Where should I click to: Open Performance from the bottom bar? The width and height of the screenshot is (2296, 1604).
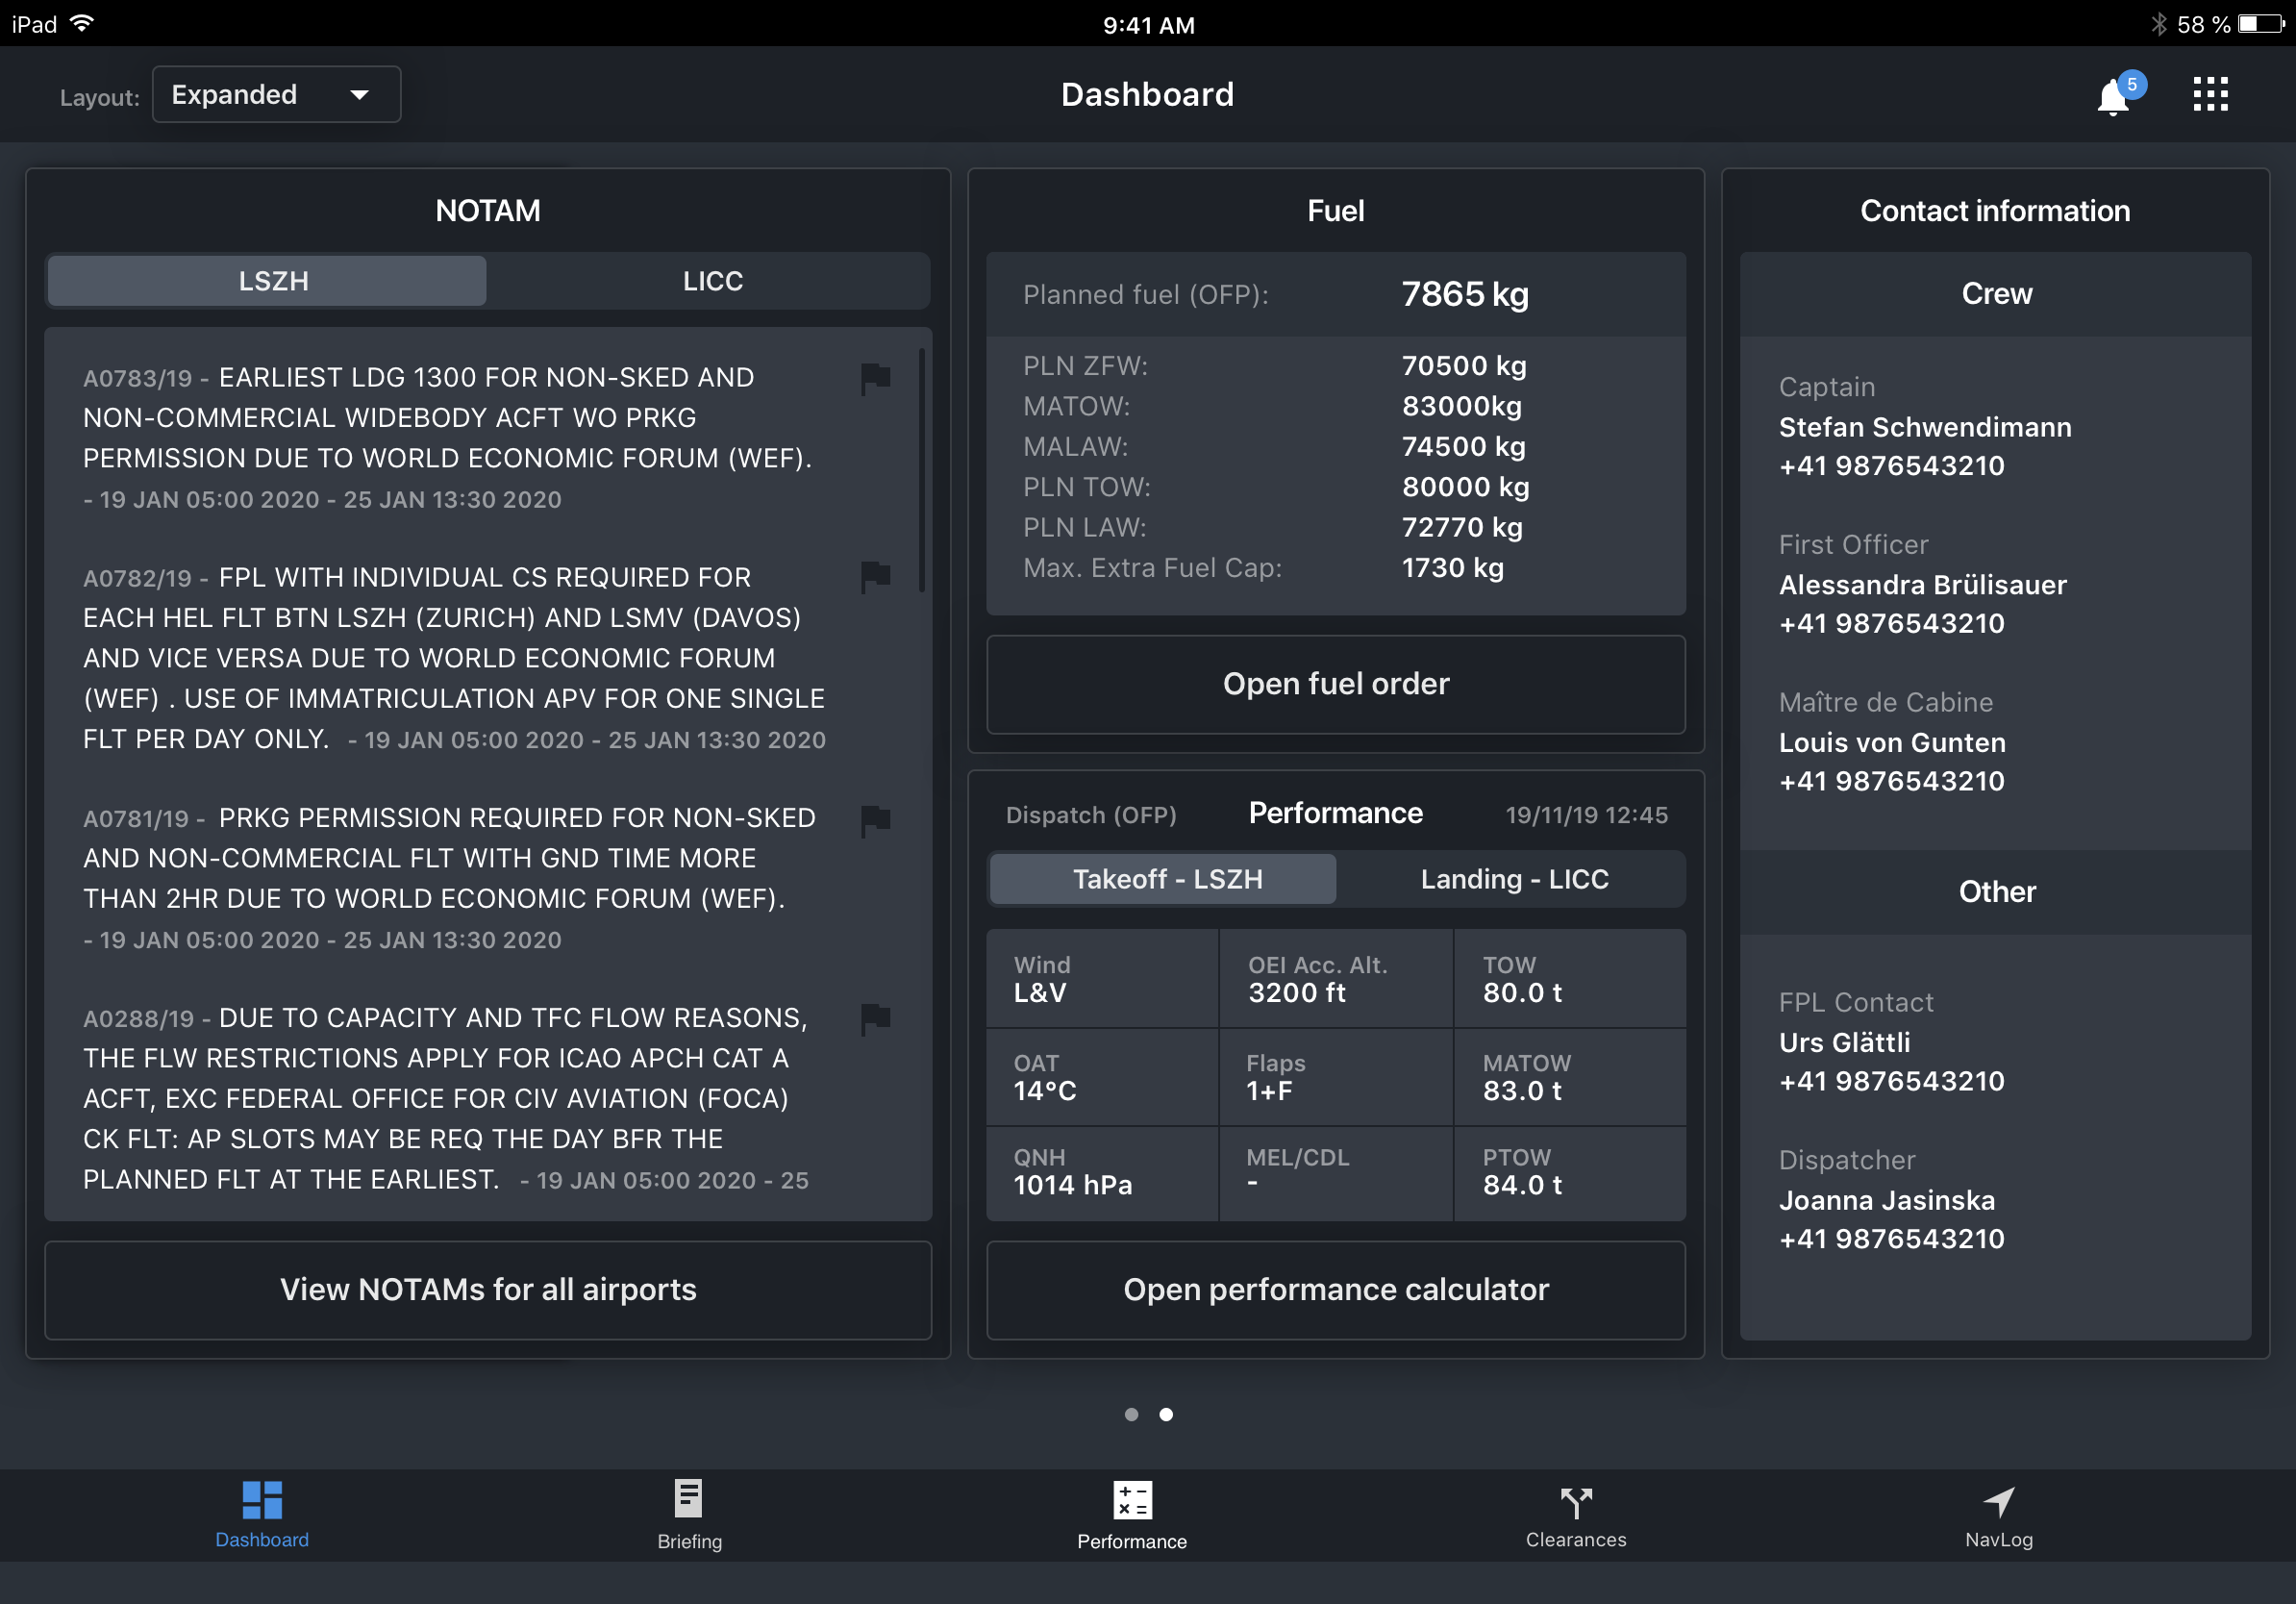point(1132,1513)
